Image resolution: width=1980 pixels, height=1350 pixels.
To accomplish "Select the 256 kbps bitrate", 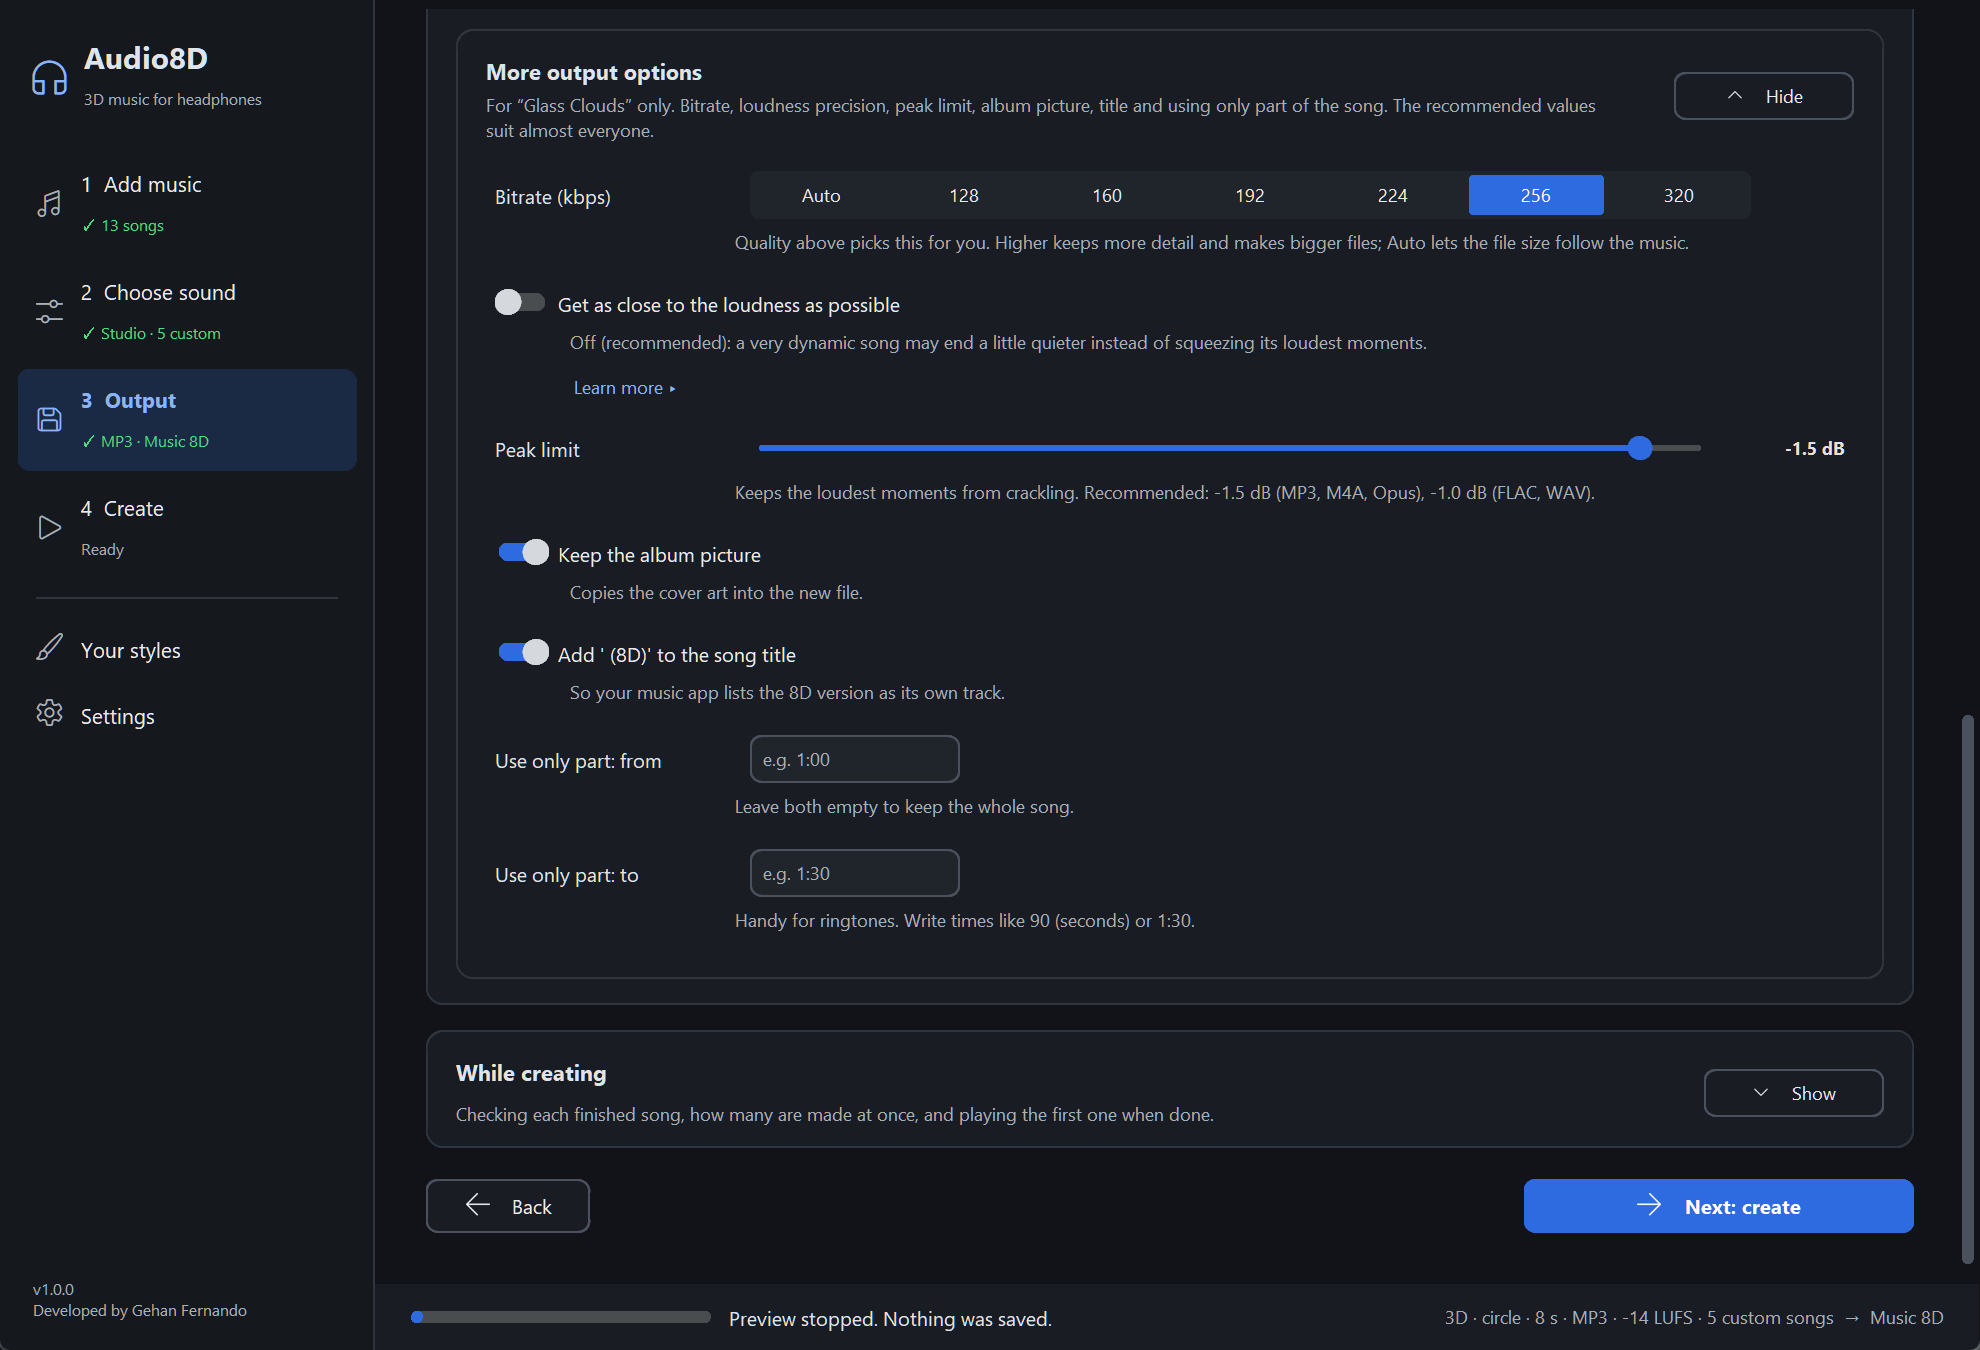I will (1536, 195).
